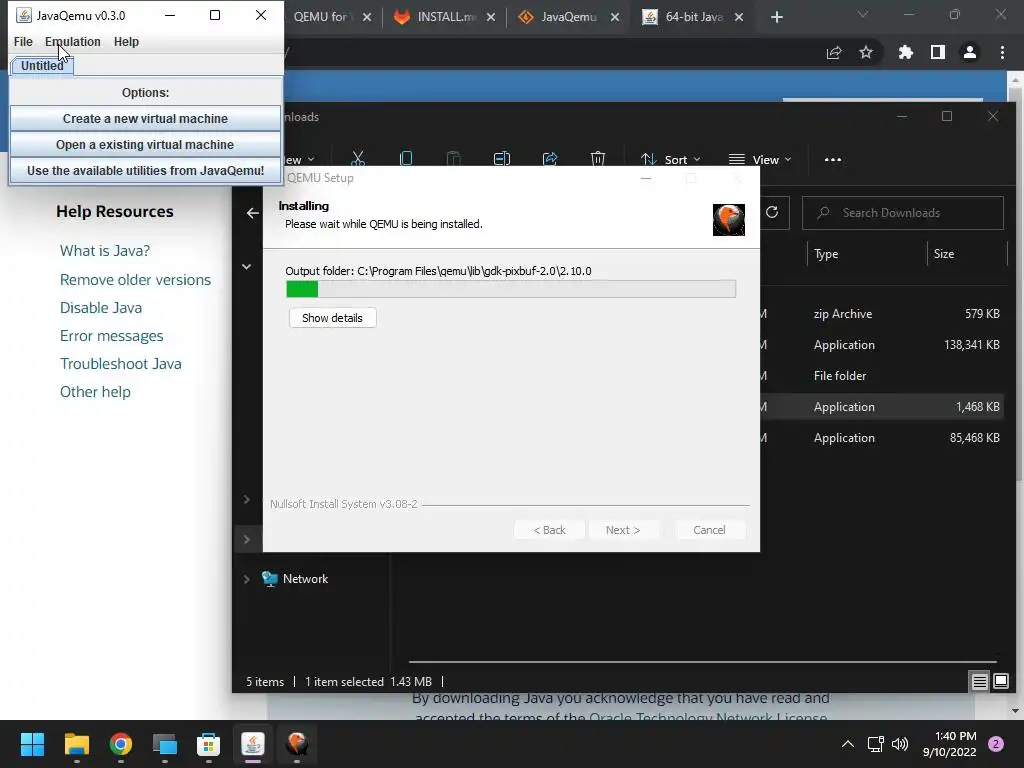This screenshot has height=768, width=1024.
Task: Click the share page icon in Chrome
Action: [x=834, y=53]
